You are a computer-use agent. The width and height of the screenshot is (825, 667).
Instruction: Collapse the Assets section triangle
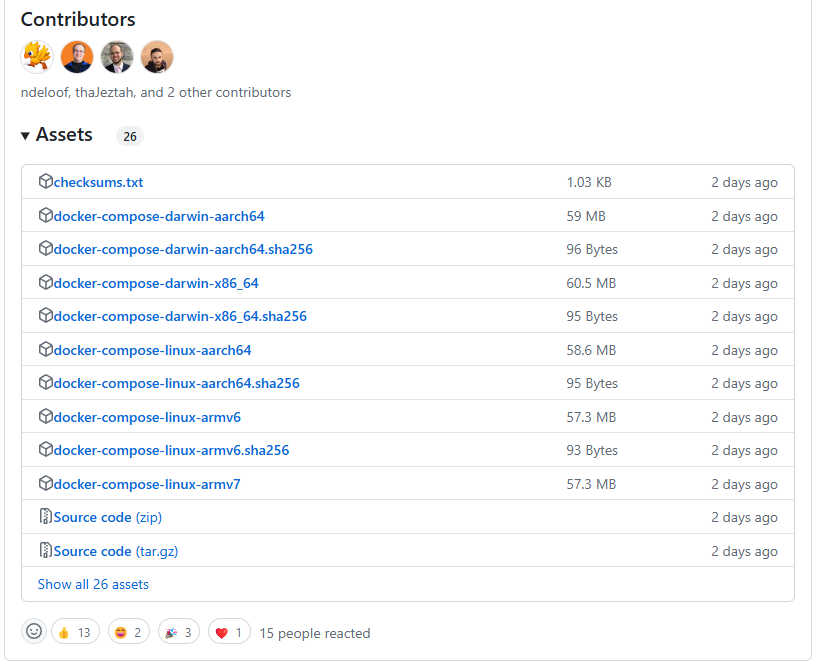click(x=25, y=136)
